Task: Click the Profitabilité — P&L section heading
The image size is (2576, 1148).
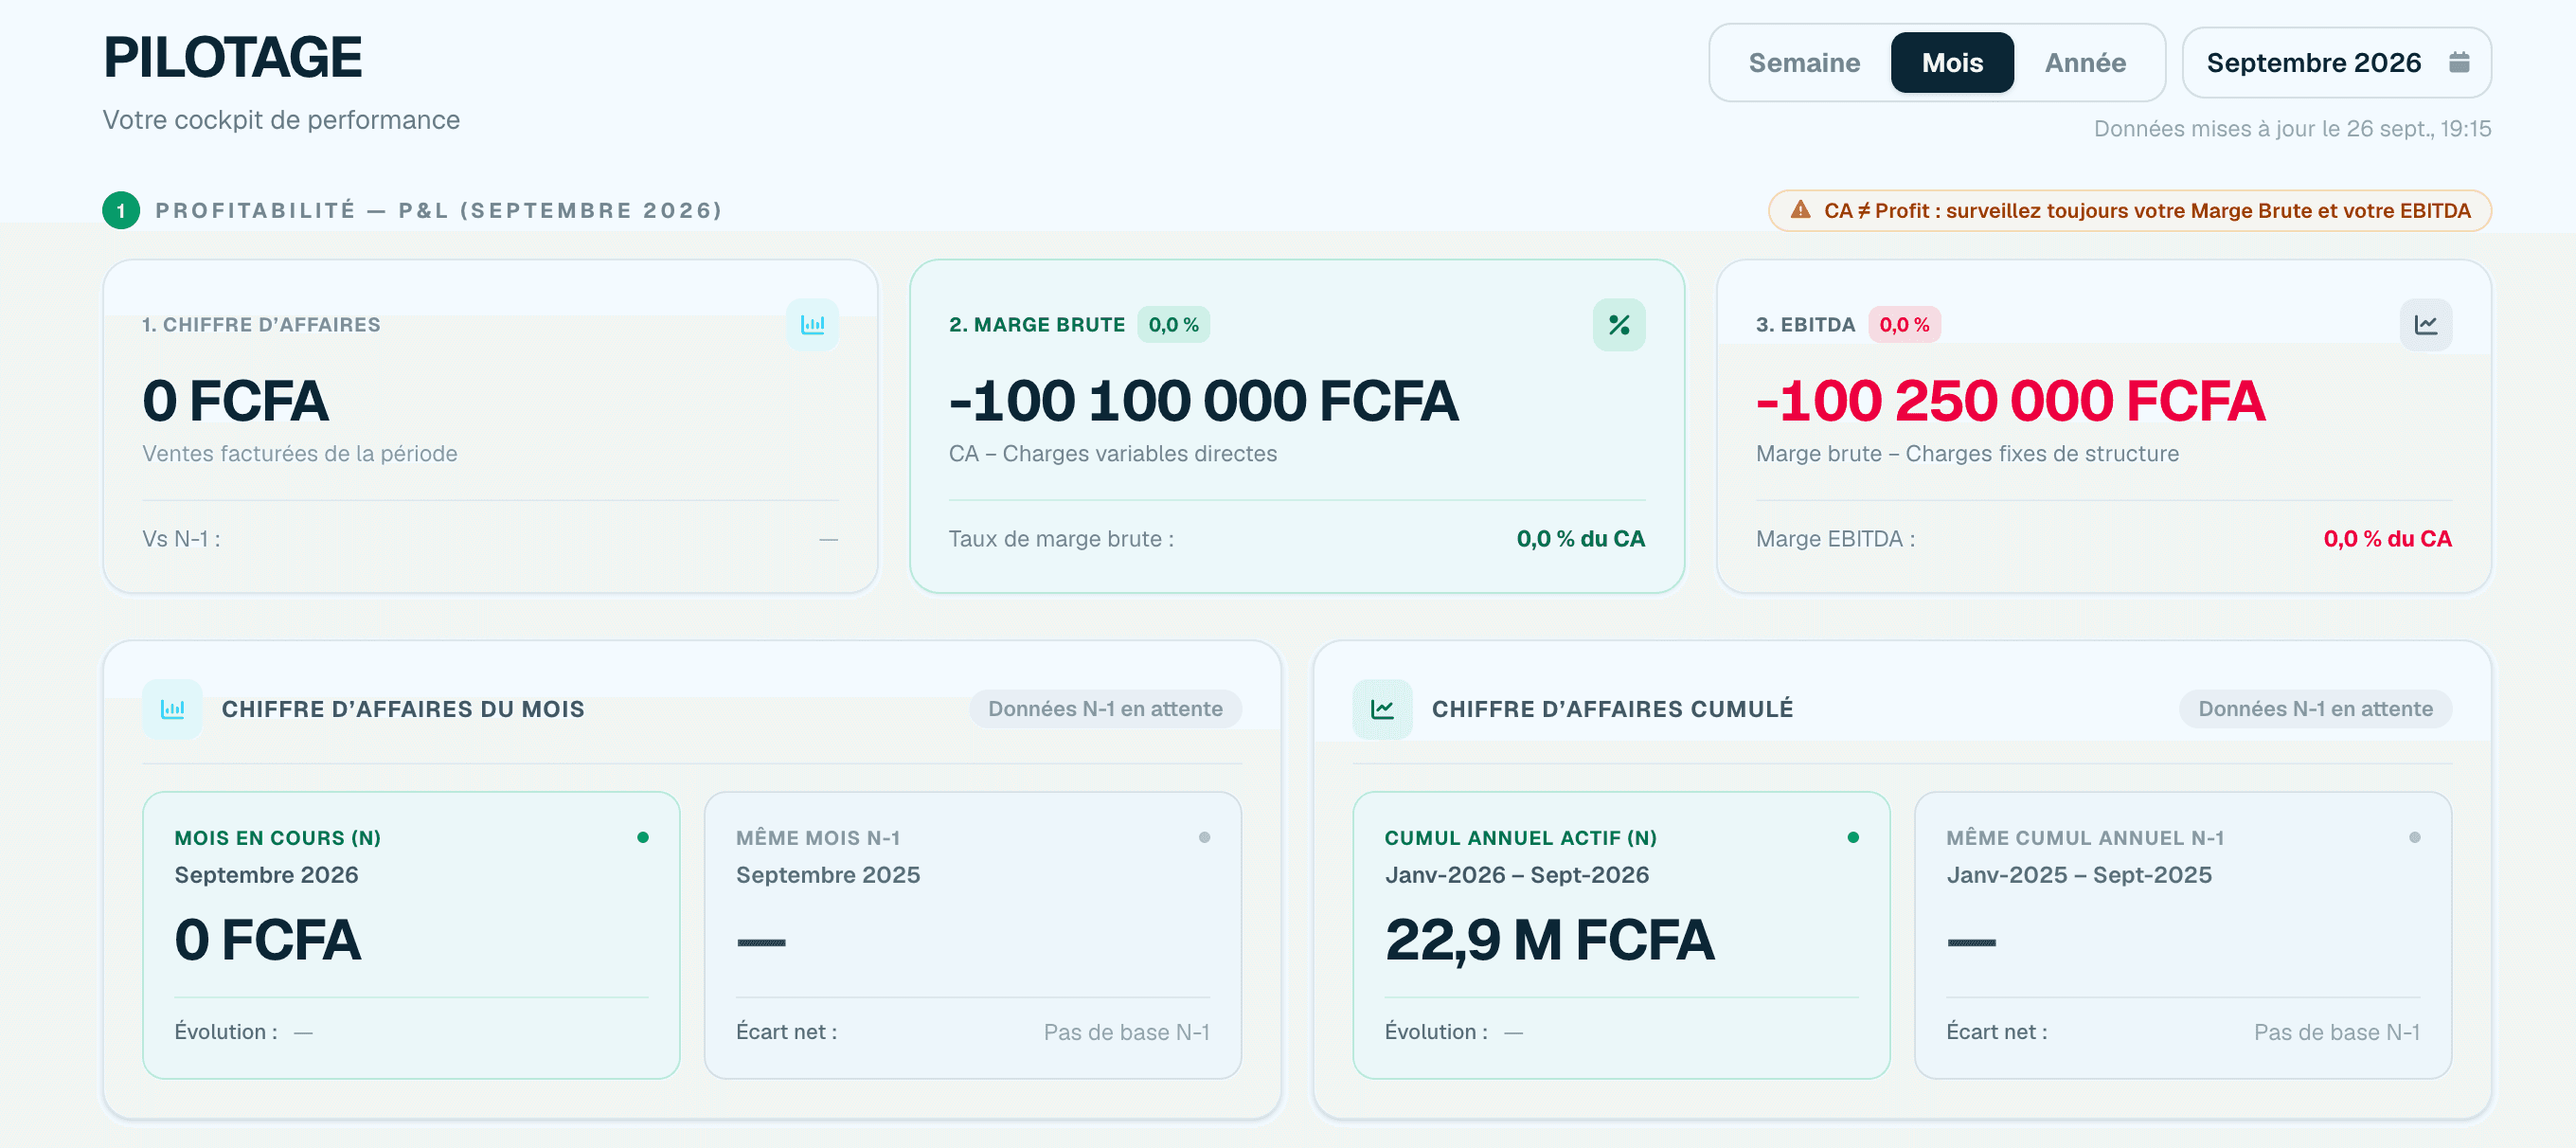Action: [439, 210]
